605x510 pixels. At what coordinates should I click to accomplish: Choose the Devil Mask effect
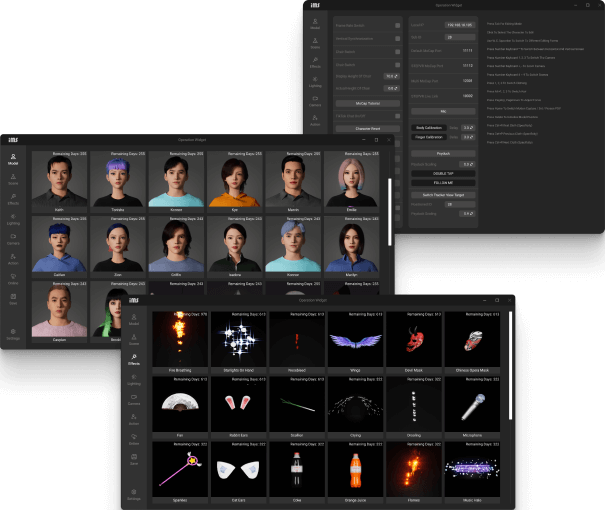pos(415,341)
